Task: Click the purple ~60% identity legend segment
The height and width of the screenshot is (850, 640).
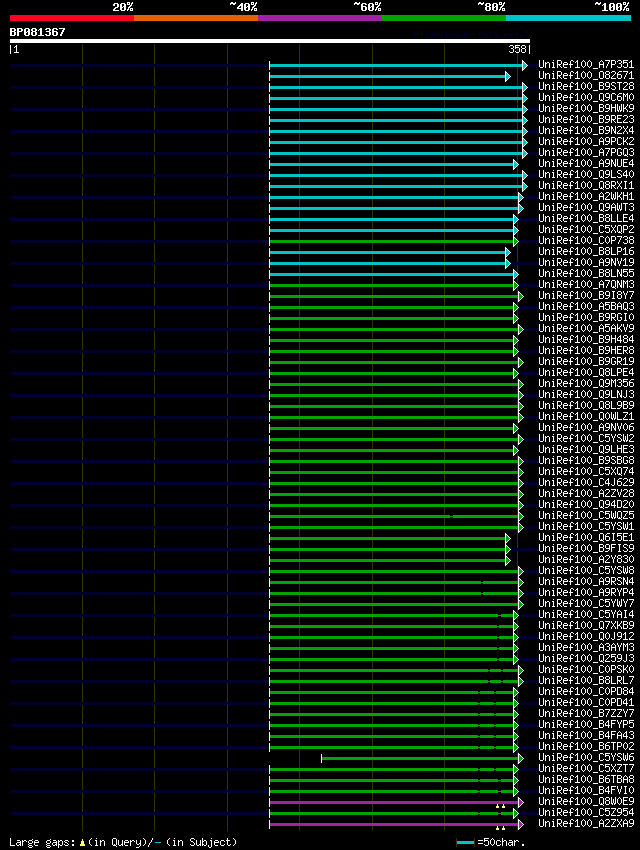Action: coord(320,18)
